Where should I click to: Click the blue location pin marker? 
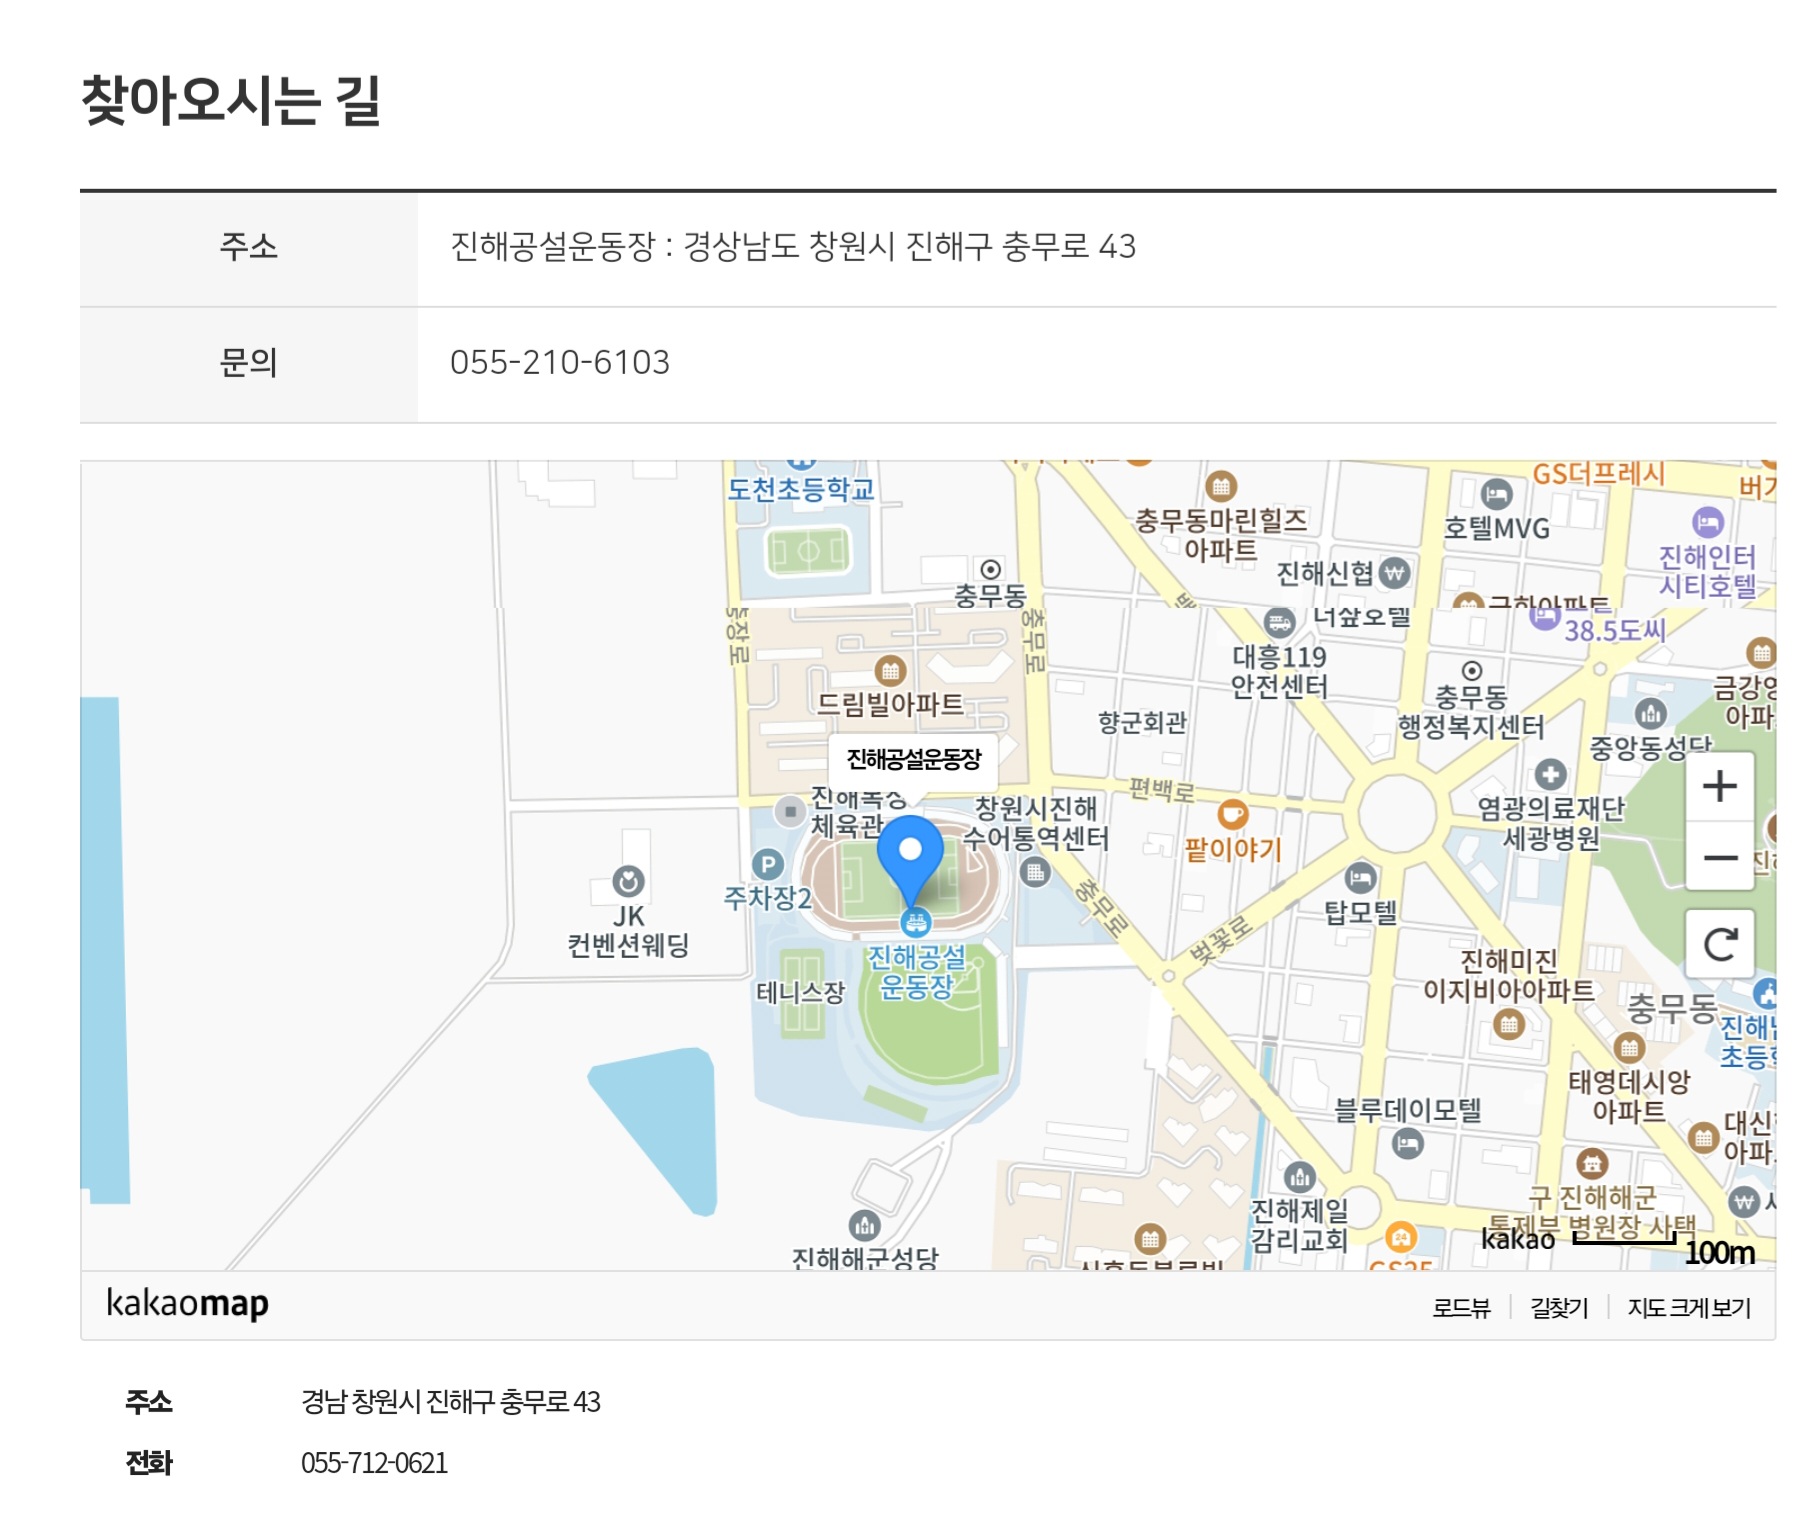[910, 862]
